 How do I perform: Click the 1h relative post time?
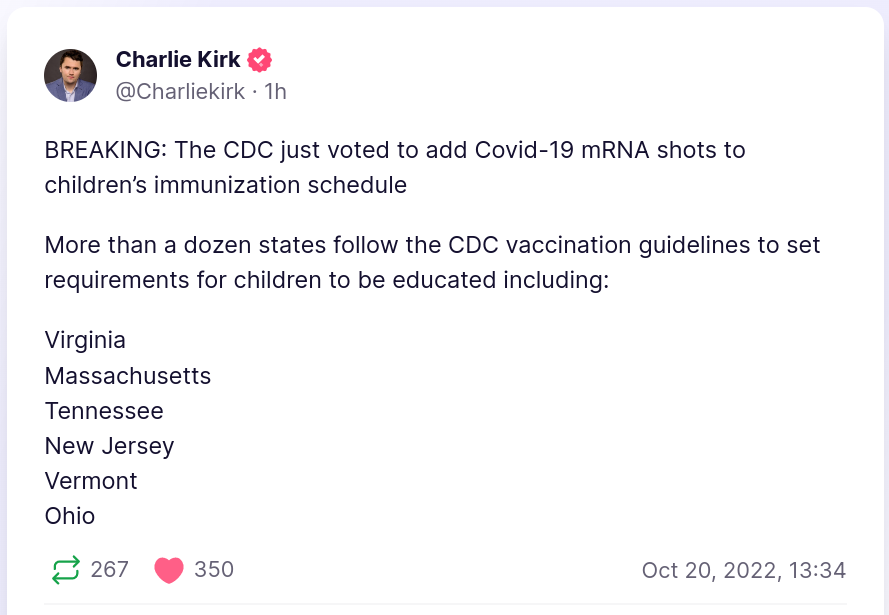(x=275, y=92)
